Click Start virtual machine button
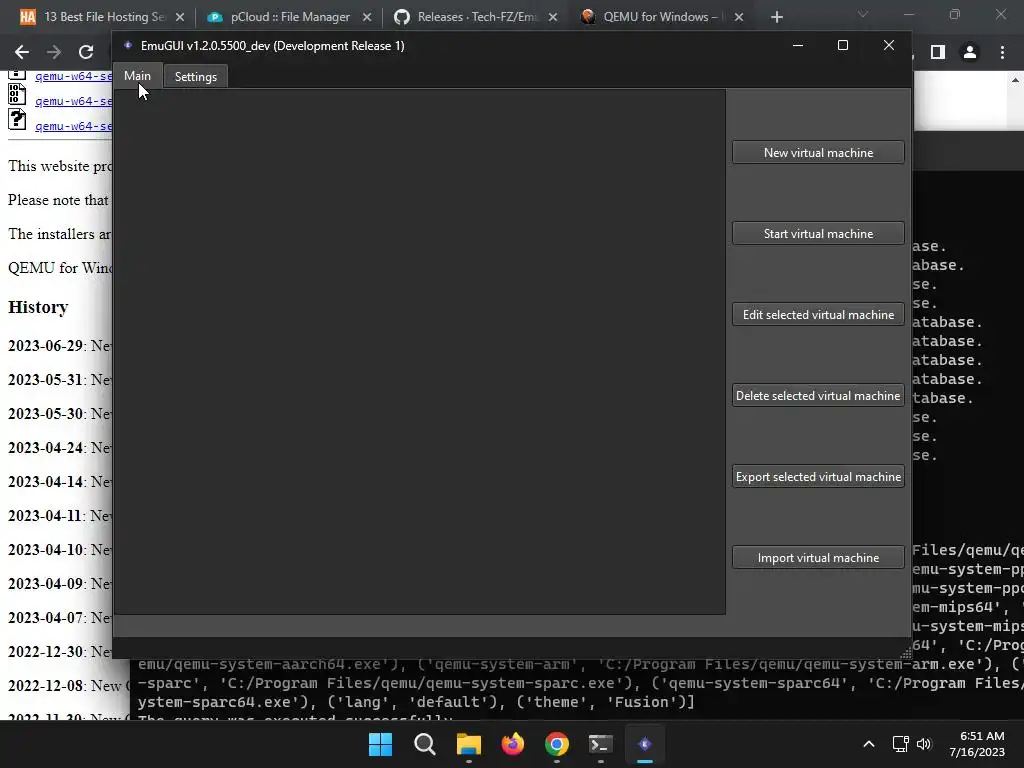 pyautogui.click(x=818, y=233)
